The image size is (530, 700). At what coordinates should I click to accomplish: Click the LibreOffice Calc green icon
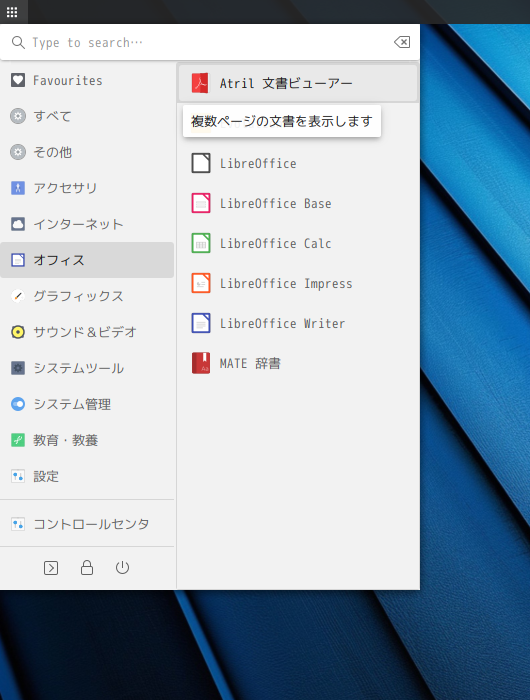201,243
